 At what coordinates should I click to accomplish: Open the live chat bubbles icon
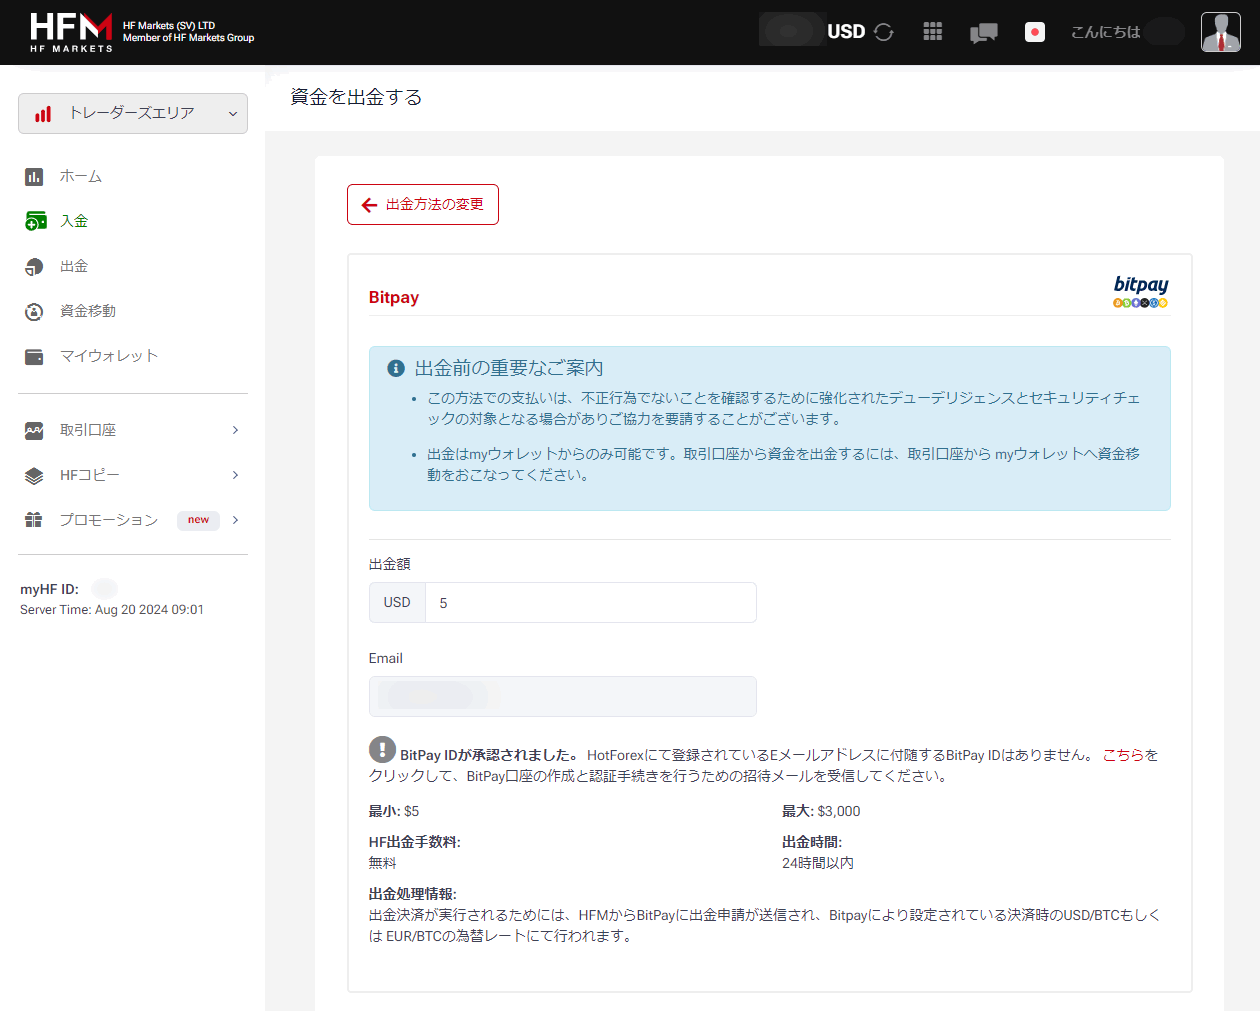click(x=984, y=33)
